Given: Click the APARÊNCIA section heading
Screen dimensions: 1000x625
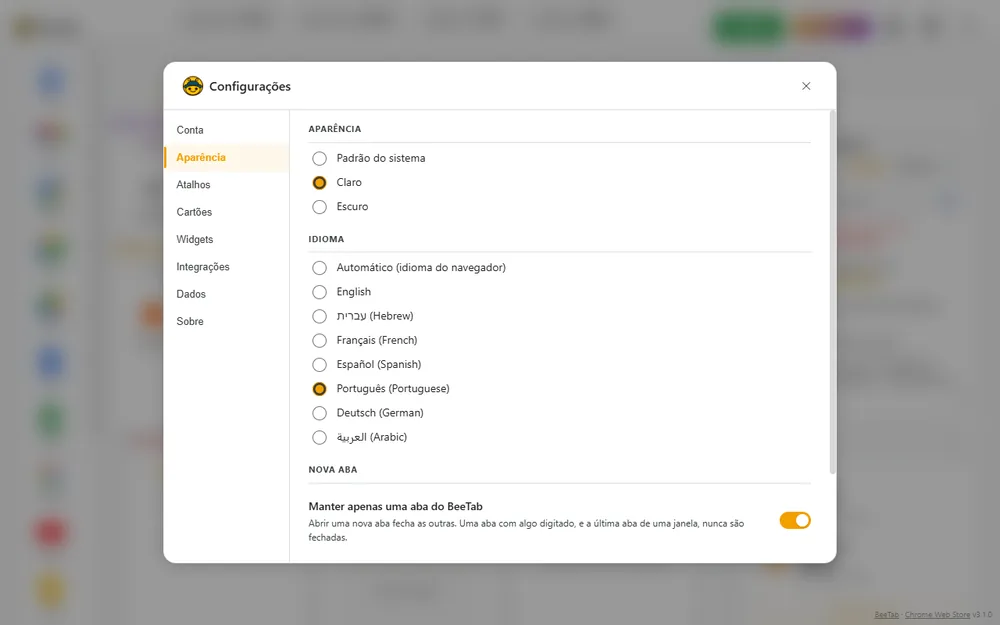Looking at the screenshot, I should click(x=335, y=129).
